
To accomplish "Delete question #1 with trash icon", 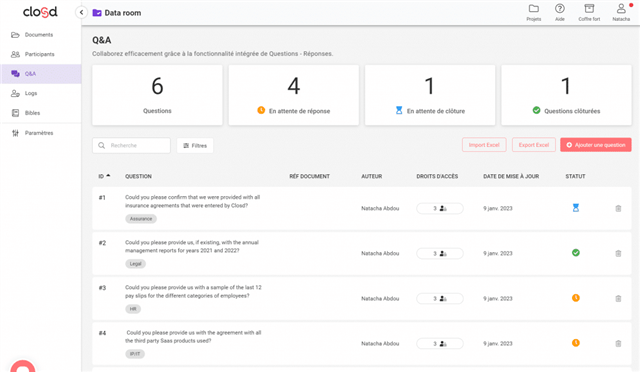I will coord(618,208).
